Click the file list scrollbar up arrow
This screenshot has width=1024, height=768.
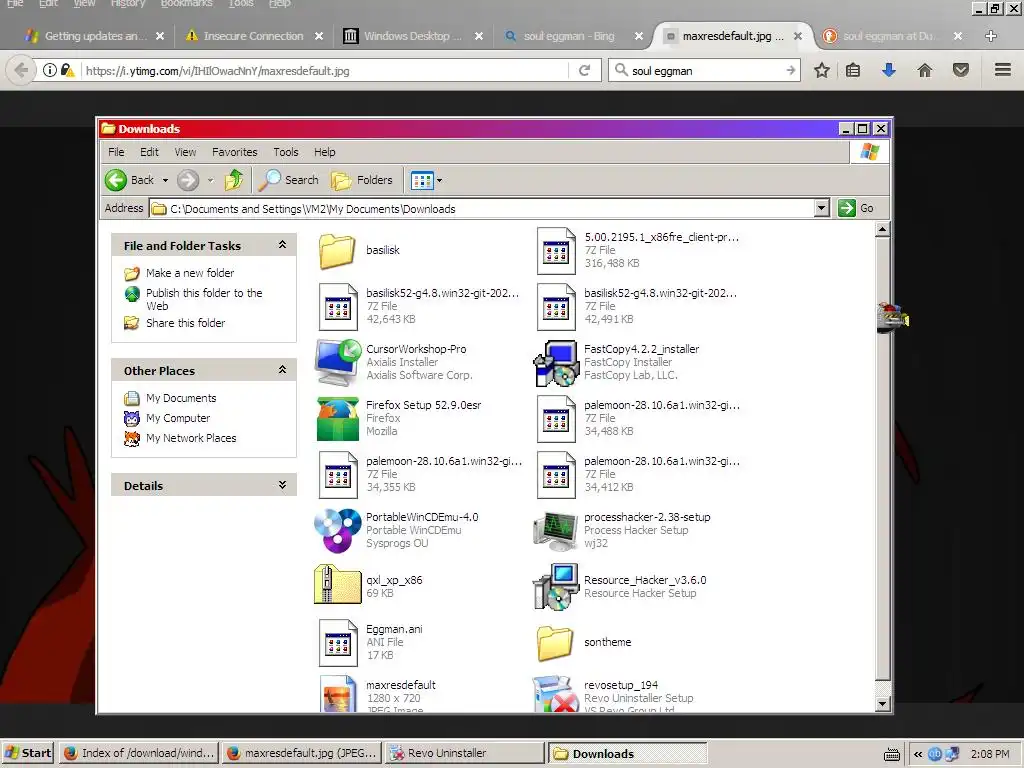click(882, 229)
